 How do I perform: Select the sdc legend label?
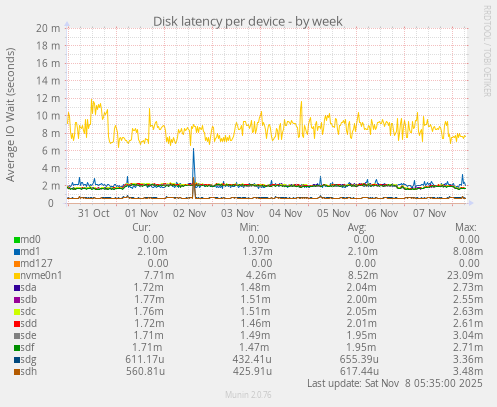tap(28, 311)
